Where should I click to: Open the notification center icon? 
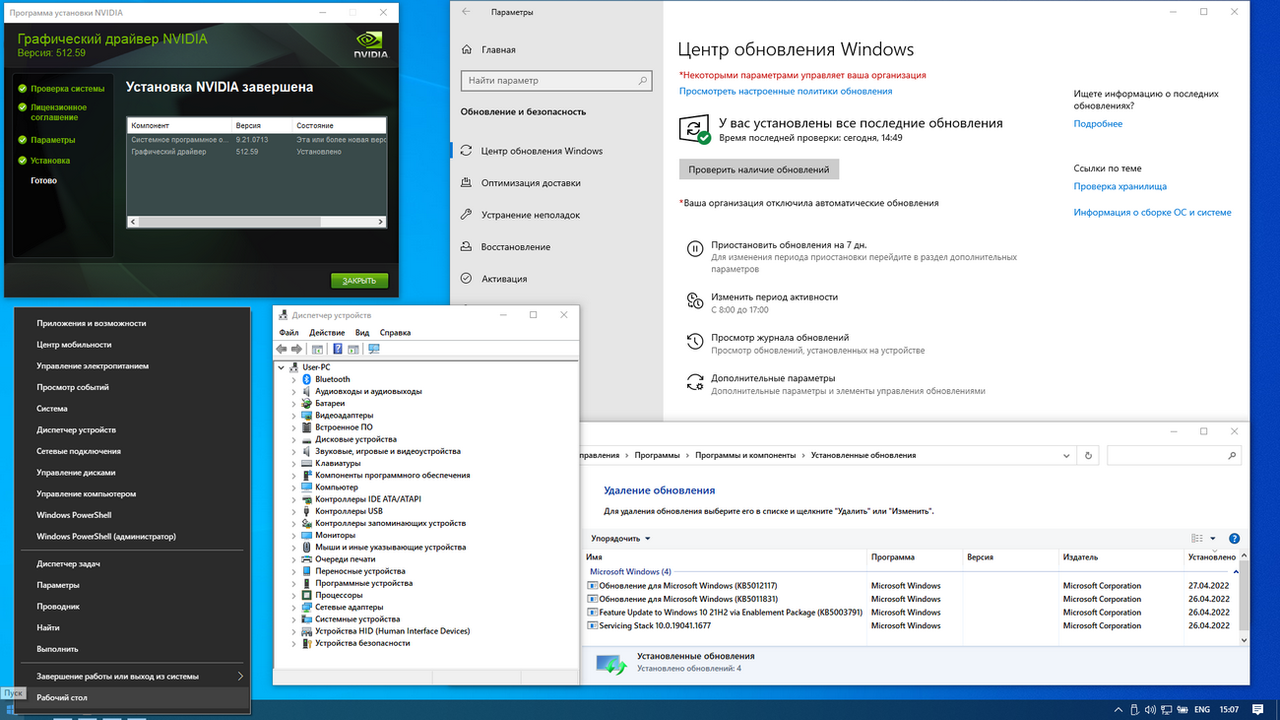[x=1257, y=709]
